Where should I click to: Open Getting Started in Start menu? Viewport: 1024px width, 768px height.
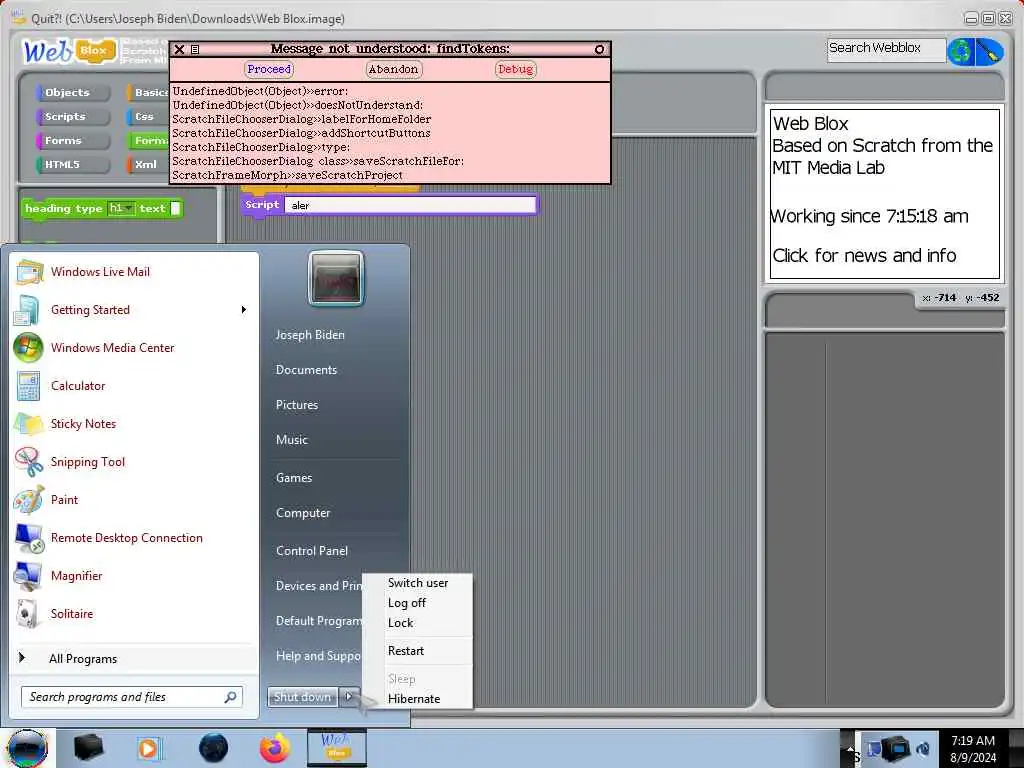(x=134, y=310)
